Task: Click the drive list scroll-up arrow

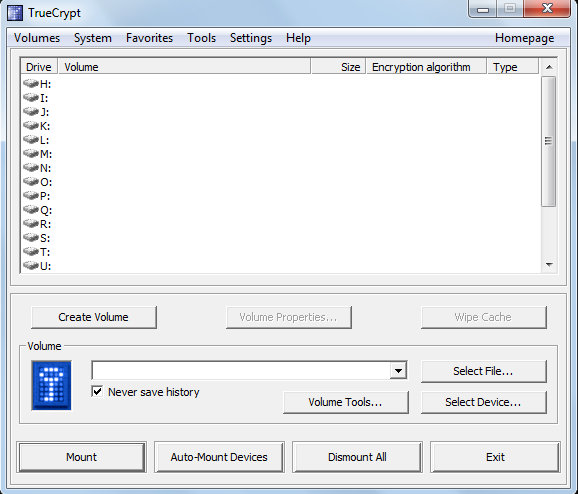Action: (x=549, y=67)
